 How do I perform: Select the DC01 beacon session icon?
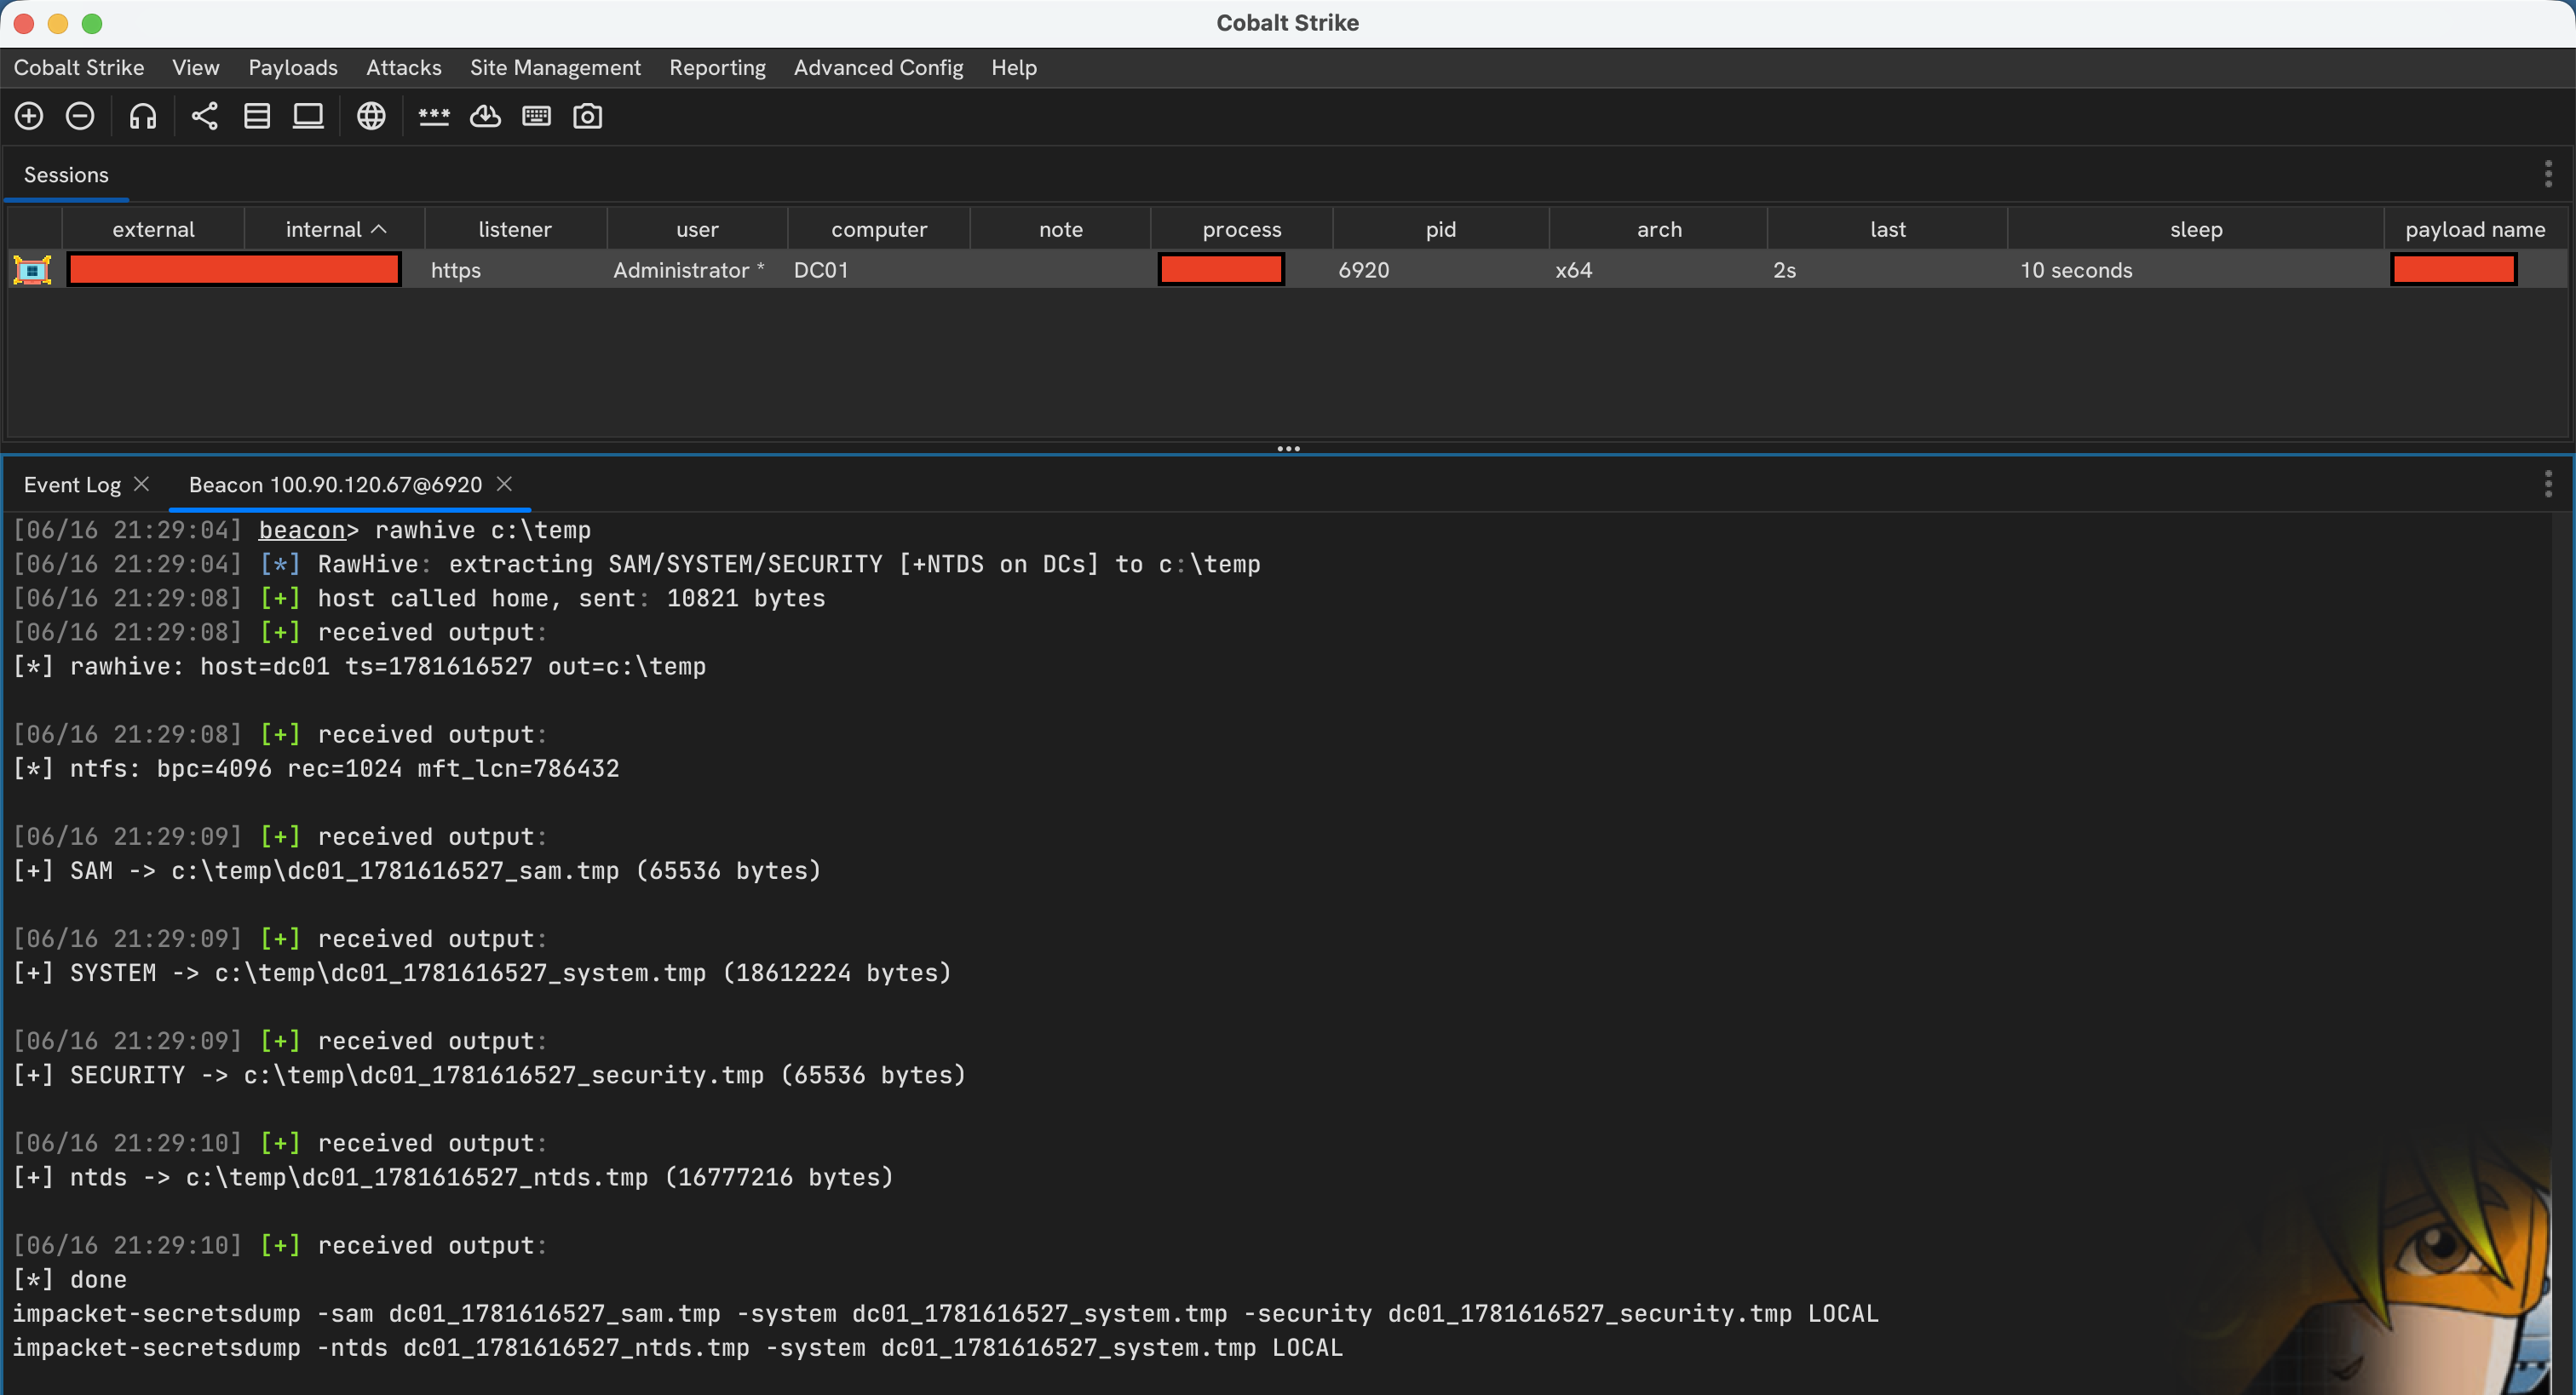(32, 270)
